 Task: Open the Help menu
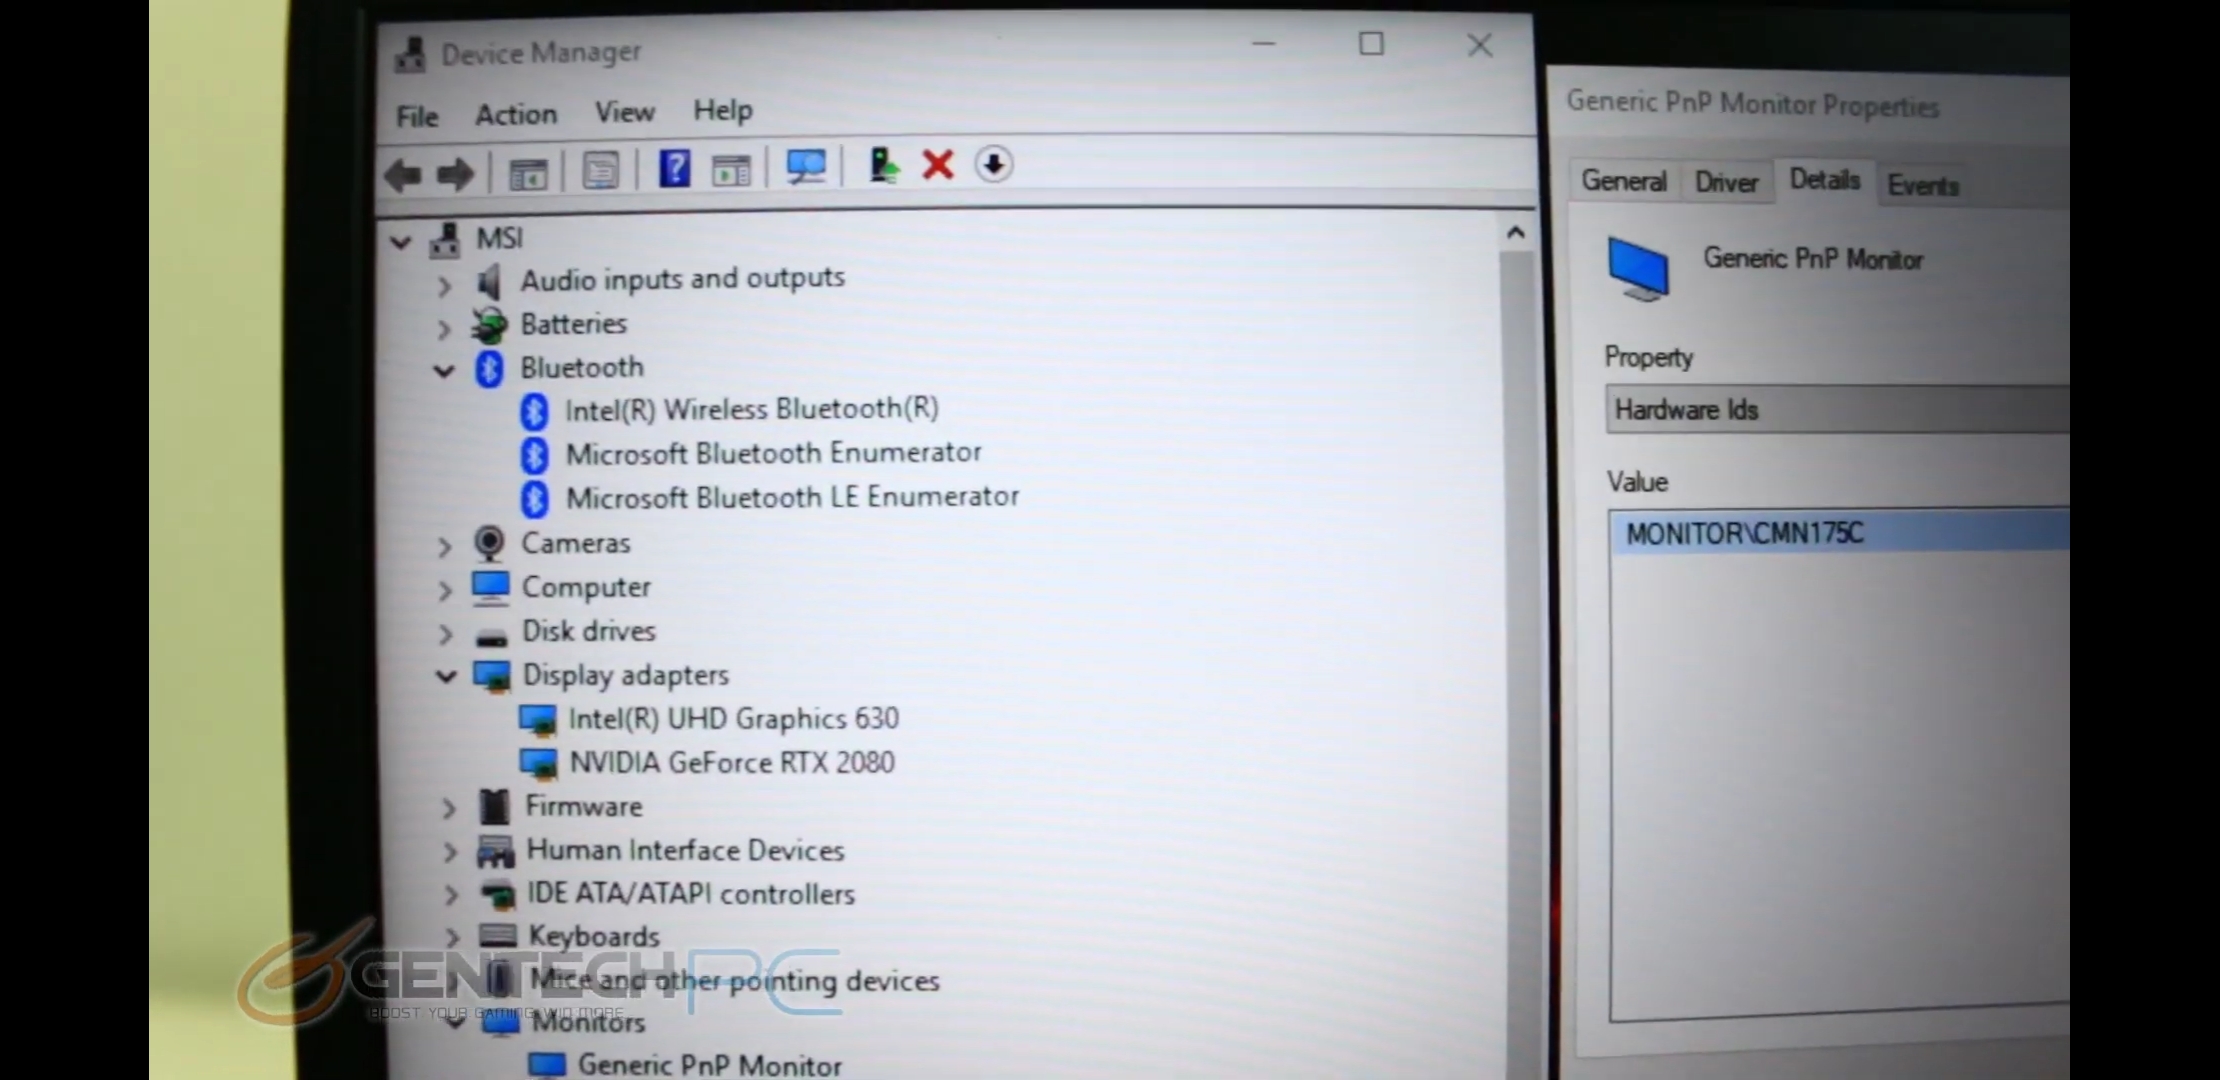[723, 109]
